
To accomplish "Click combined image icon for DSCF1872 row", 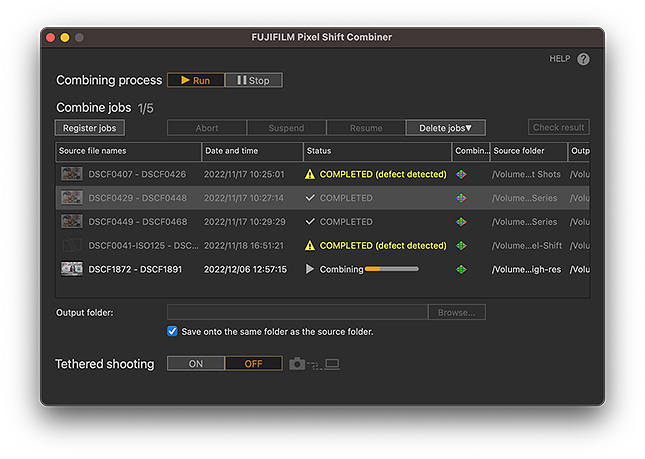I will [x=461, y=269].
